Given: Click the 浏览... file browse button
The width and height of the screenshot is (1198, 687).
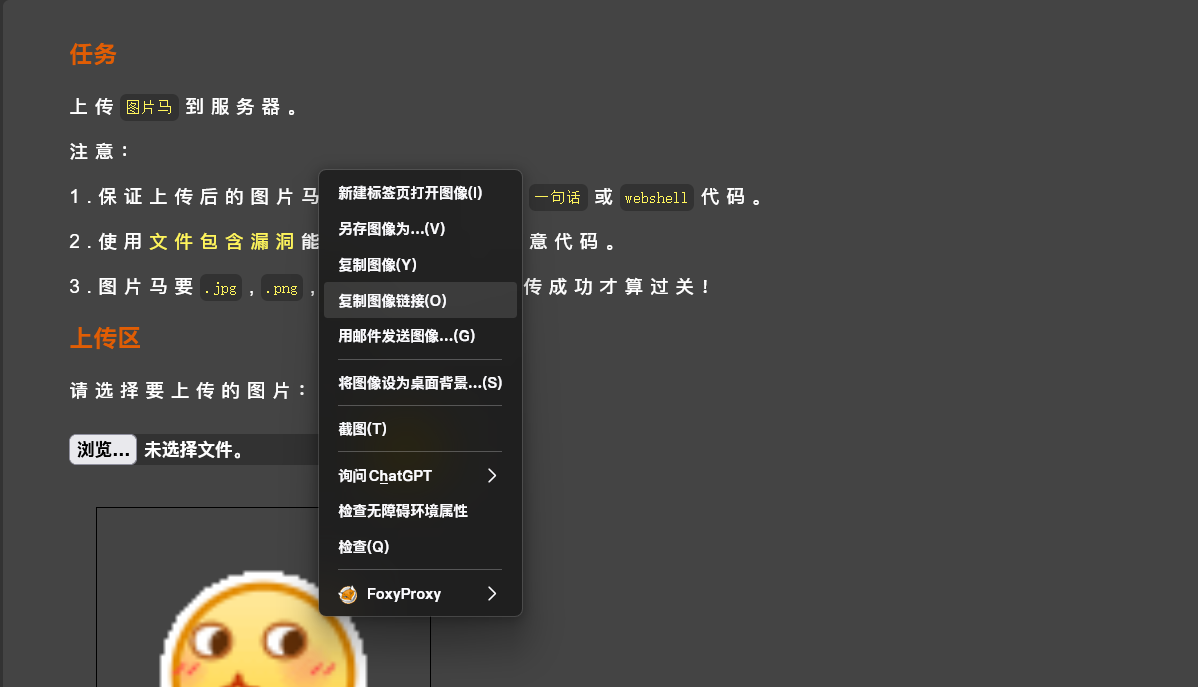Looking at the screenshot, I should click(x=103, y=449).
